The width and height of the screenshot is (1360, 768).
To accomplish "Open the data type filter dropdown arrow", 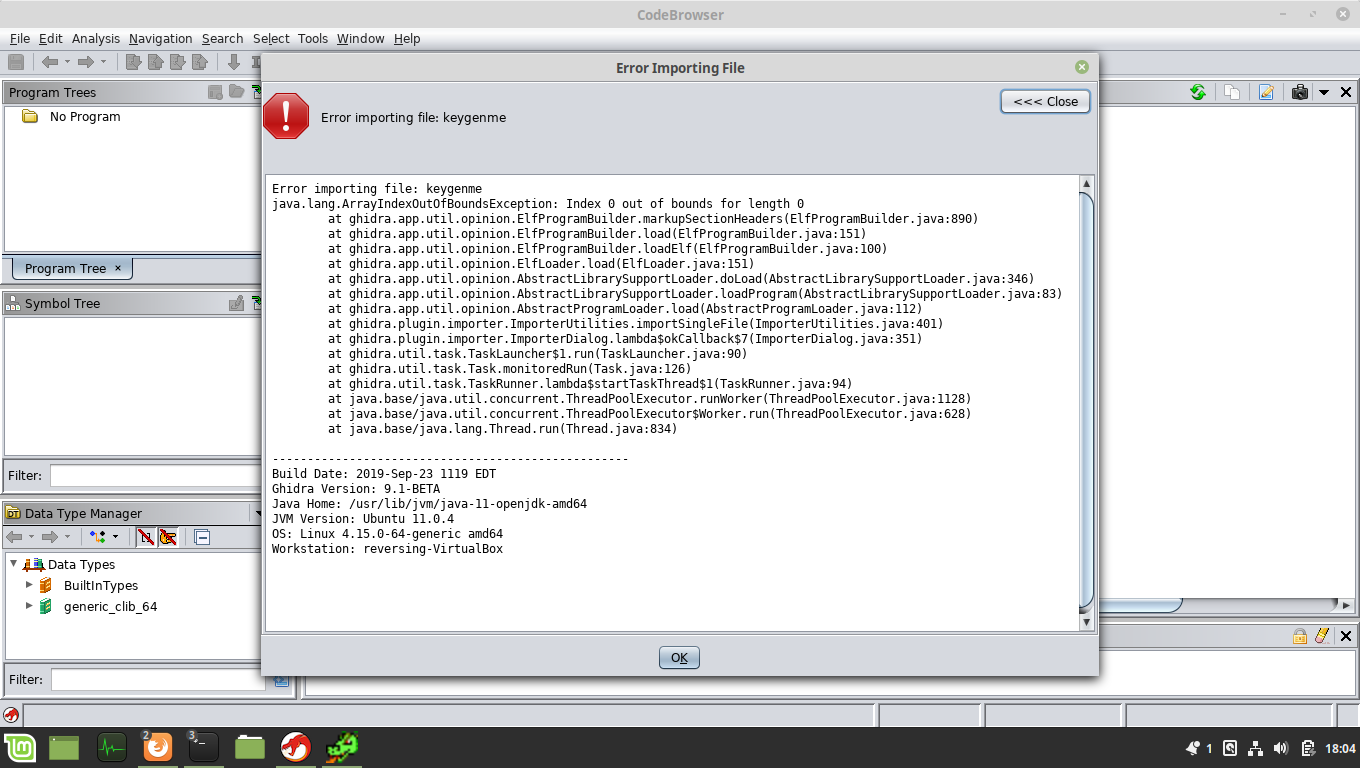I will coord(115,537).
